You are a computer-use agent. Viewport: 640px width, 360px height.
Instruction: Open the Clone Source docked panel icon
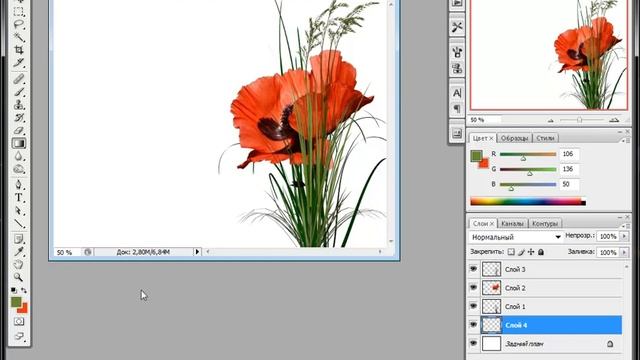(457, 68)
